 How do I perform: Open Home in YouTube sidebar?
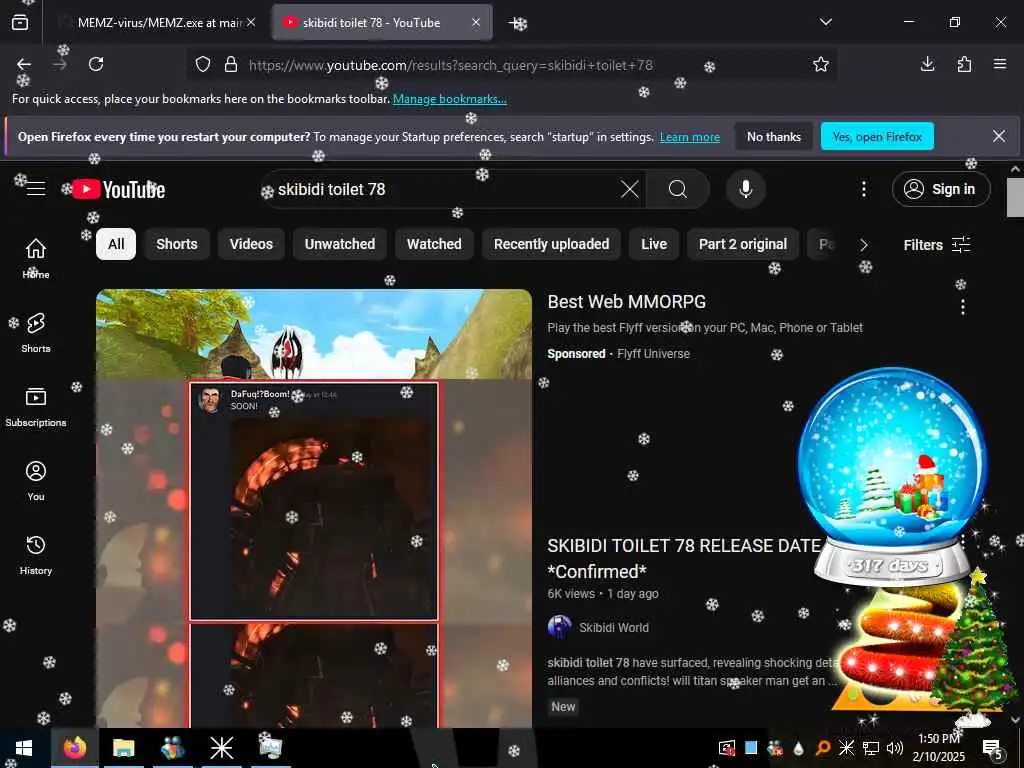coord(36,258)
